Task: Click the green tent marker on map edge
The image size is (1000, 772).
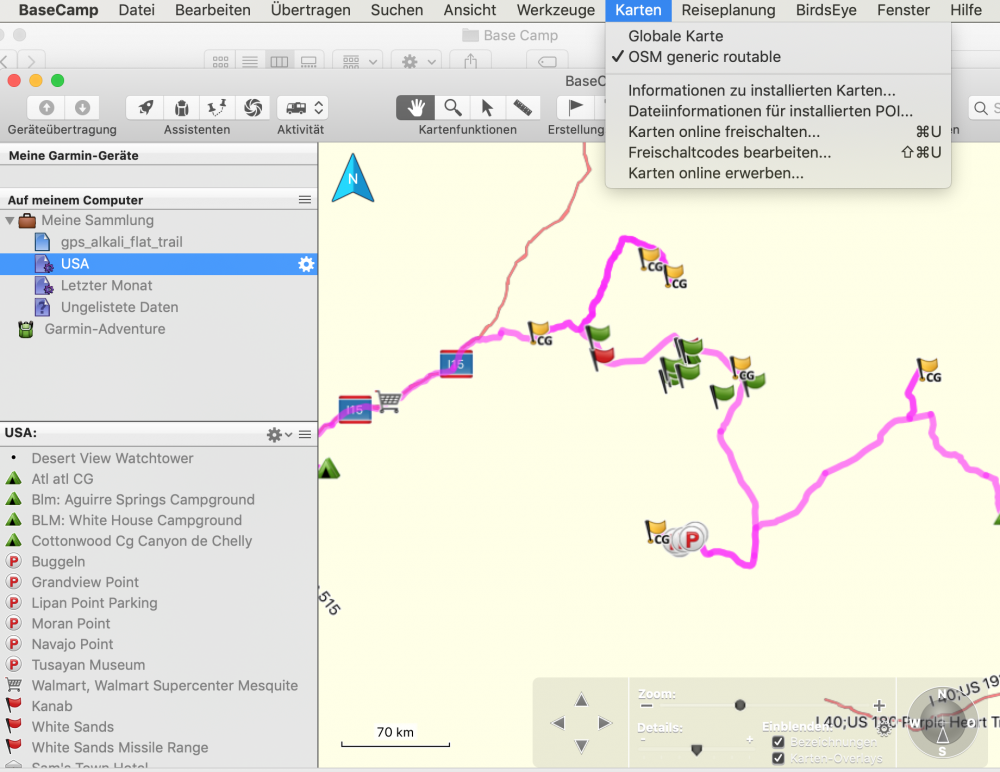Action: pos(328,469)
